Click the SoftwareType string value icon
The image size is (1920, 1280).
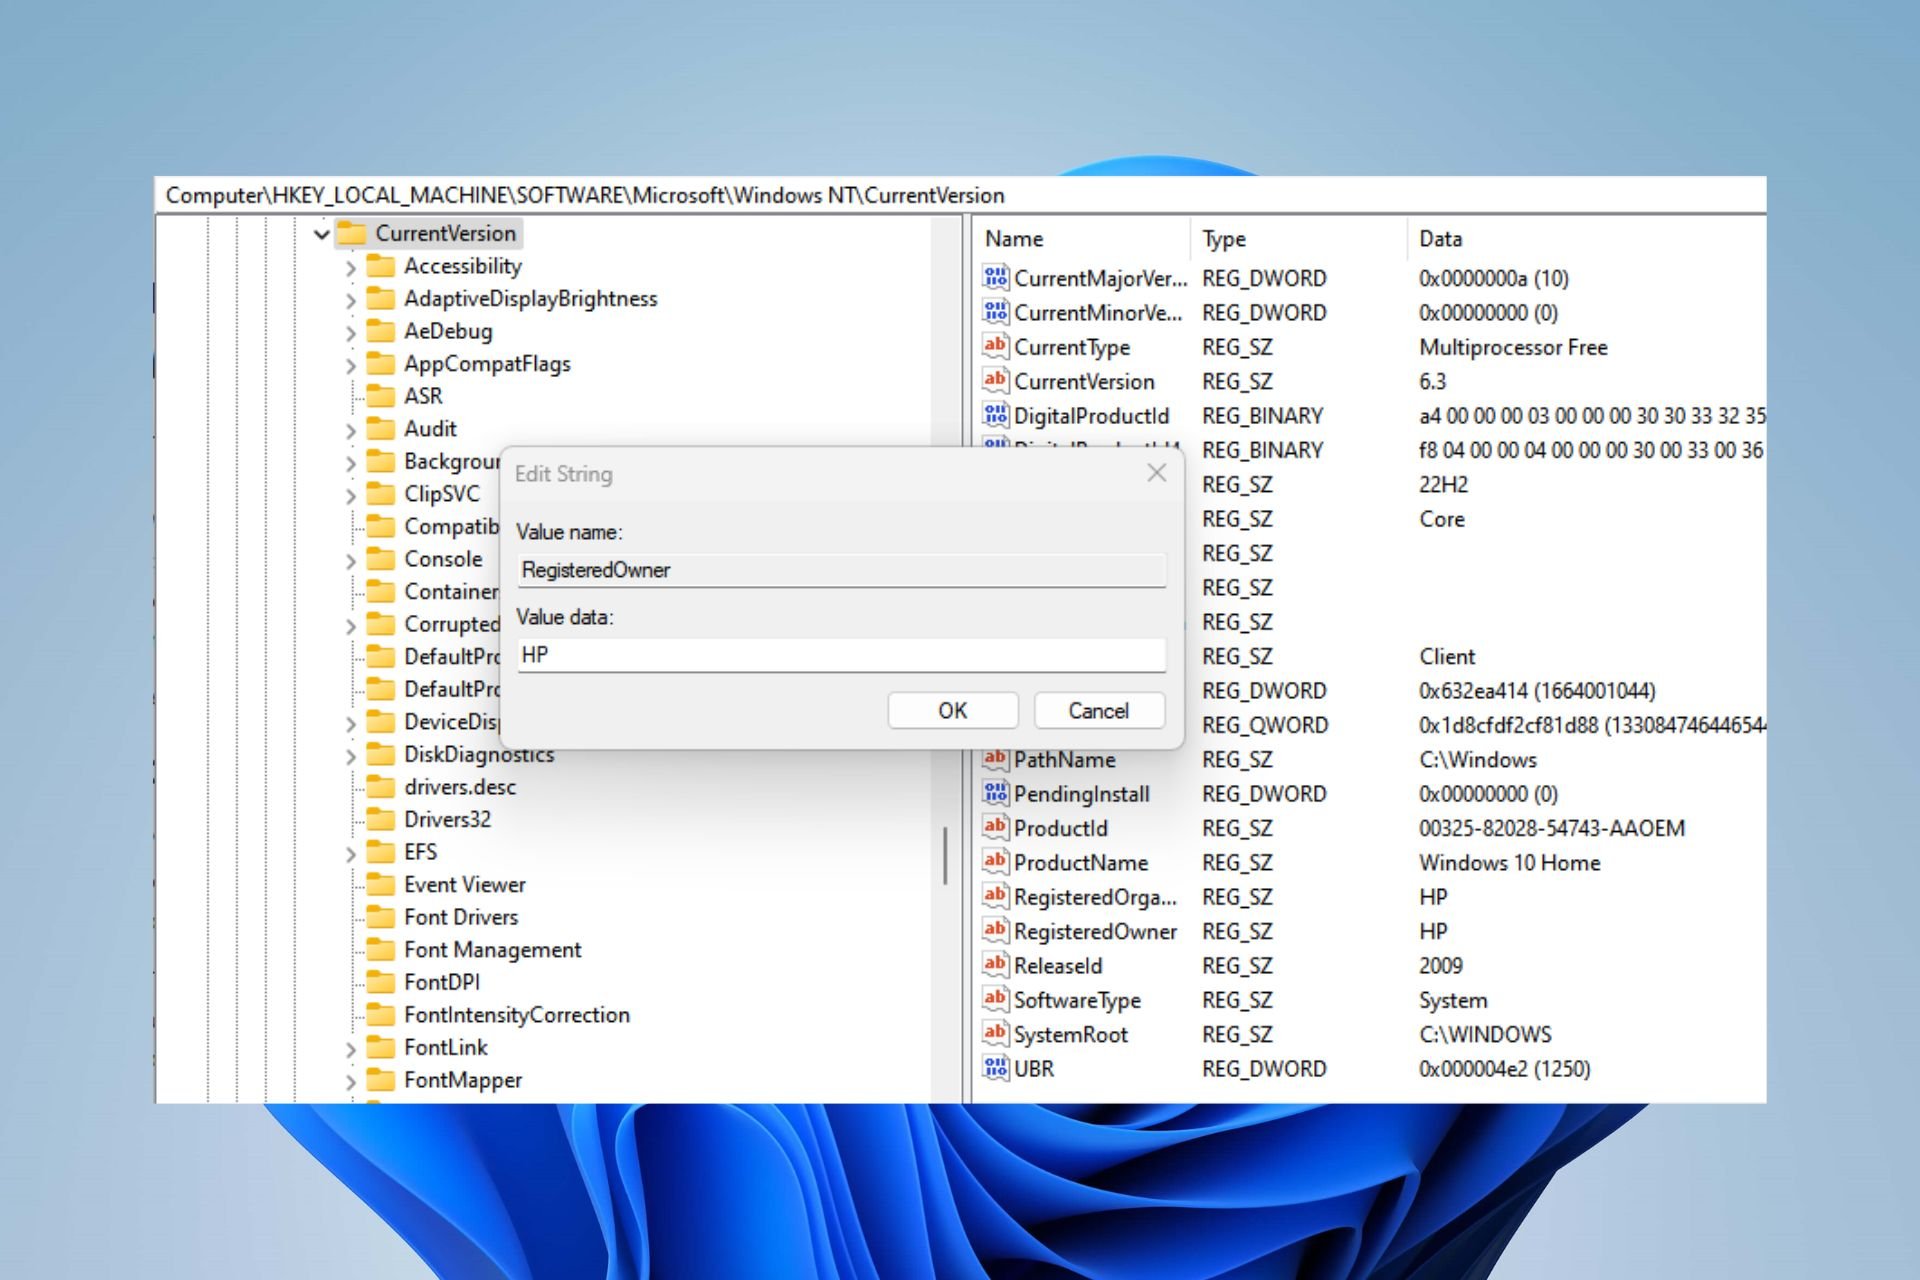pyautogui.click(x=995, y=999)
